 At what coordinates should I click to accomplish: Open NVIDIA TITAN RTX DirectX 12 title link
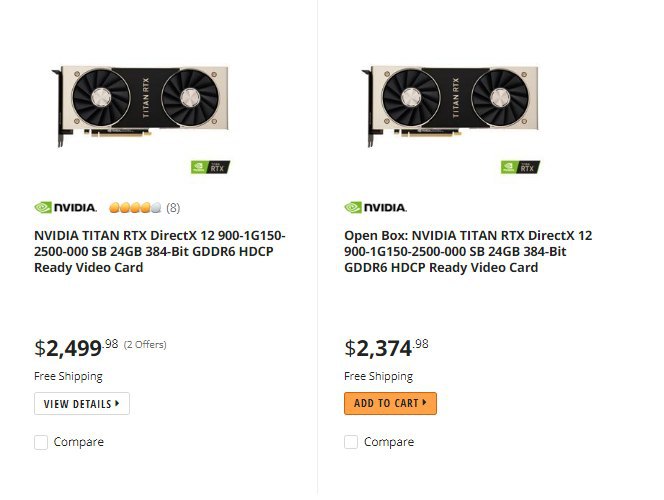(160, 251)
